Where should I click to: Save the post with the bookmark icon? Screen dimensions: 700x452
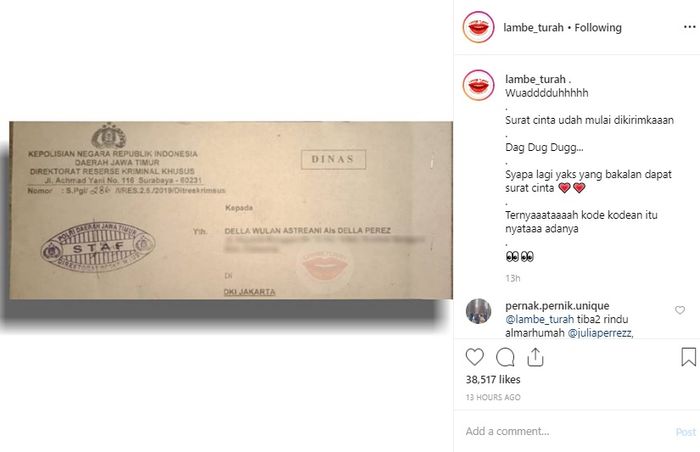[688, 357]
